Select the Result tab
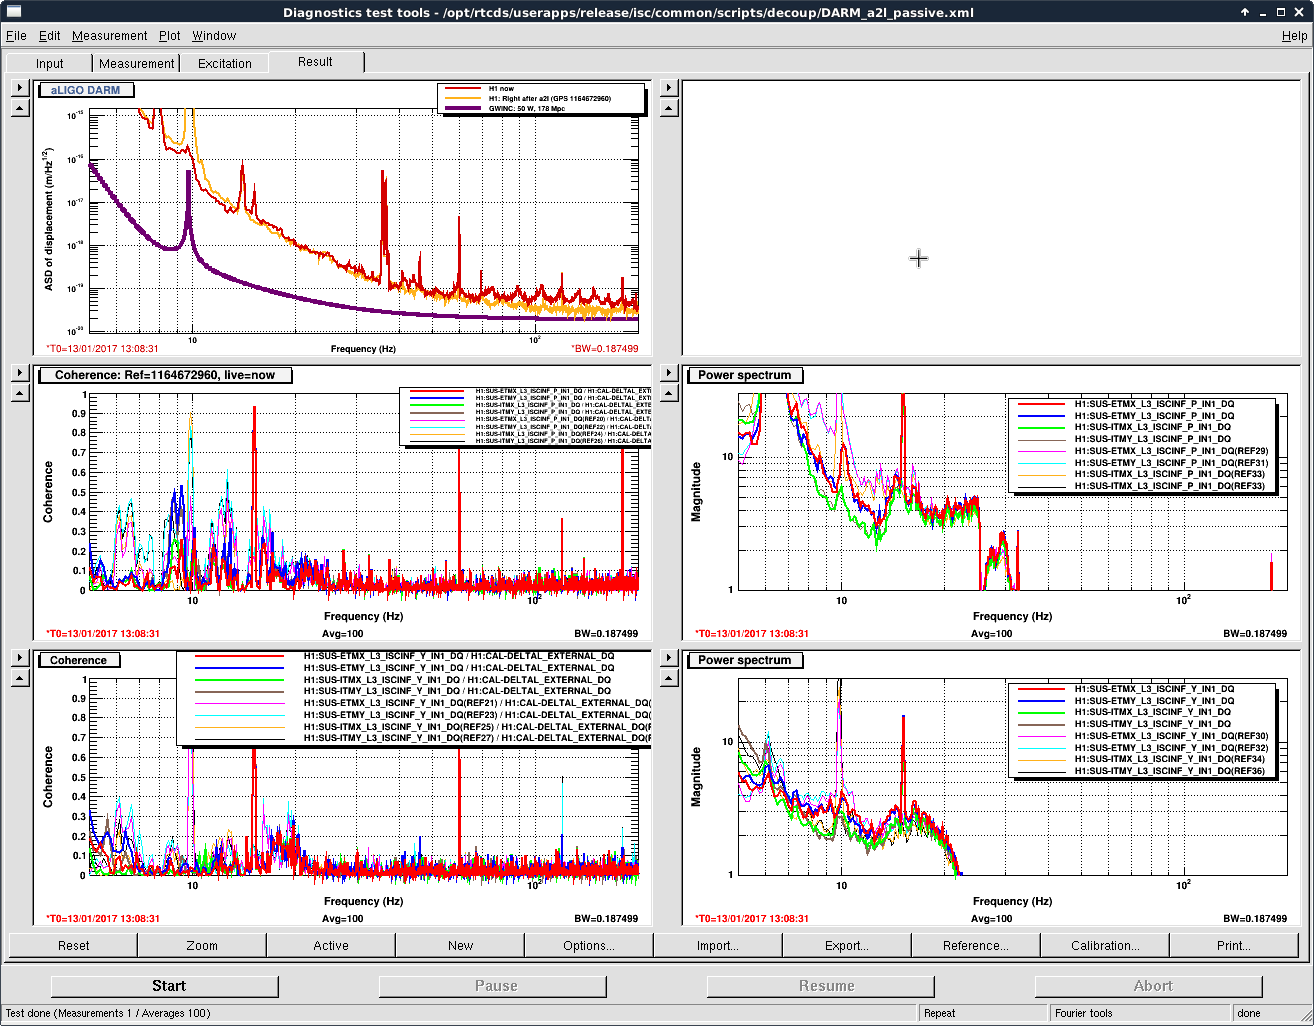This screenshot has width=1314, height=1026. (315, 62)
